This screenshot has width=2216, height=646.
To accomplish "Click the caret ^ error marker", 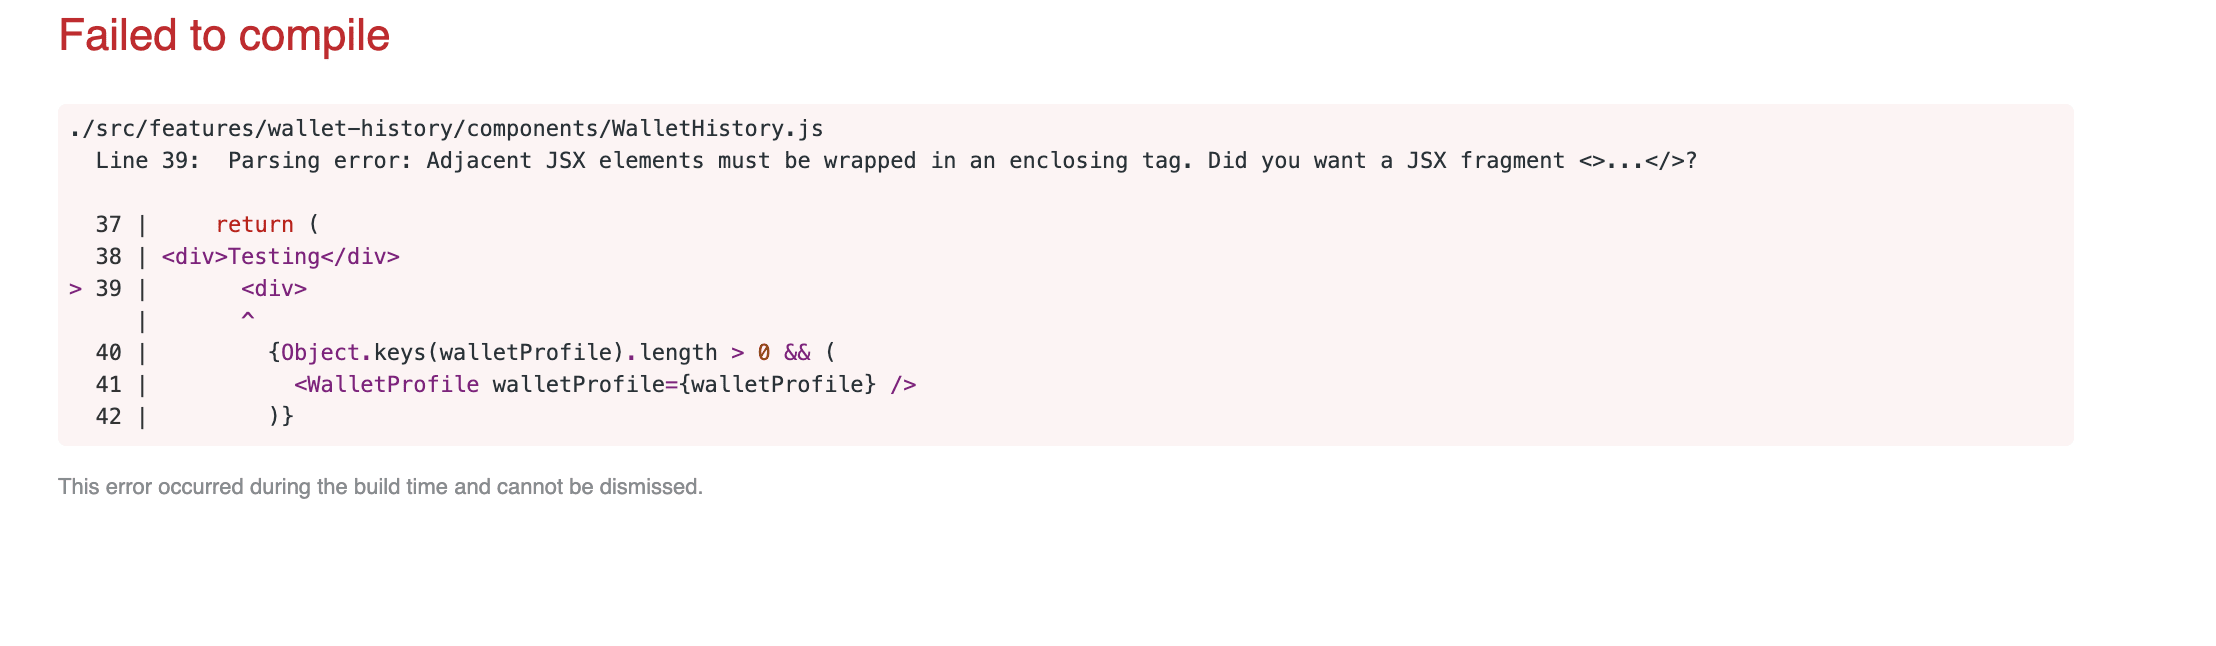I will coord(248,318).
